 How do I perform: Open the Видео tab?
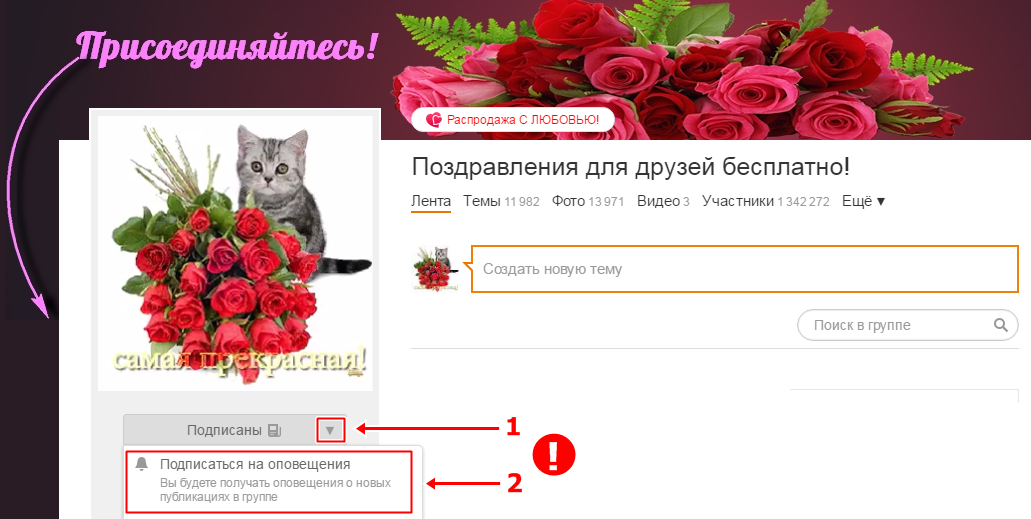663,201
